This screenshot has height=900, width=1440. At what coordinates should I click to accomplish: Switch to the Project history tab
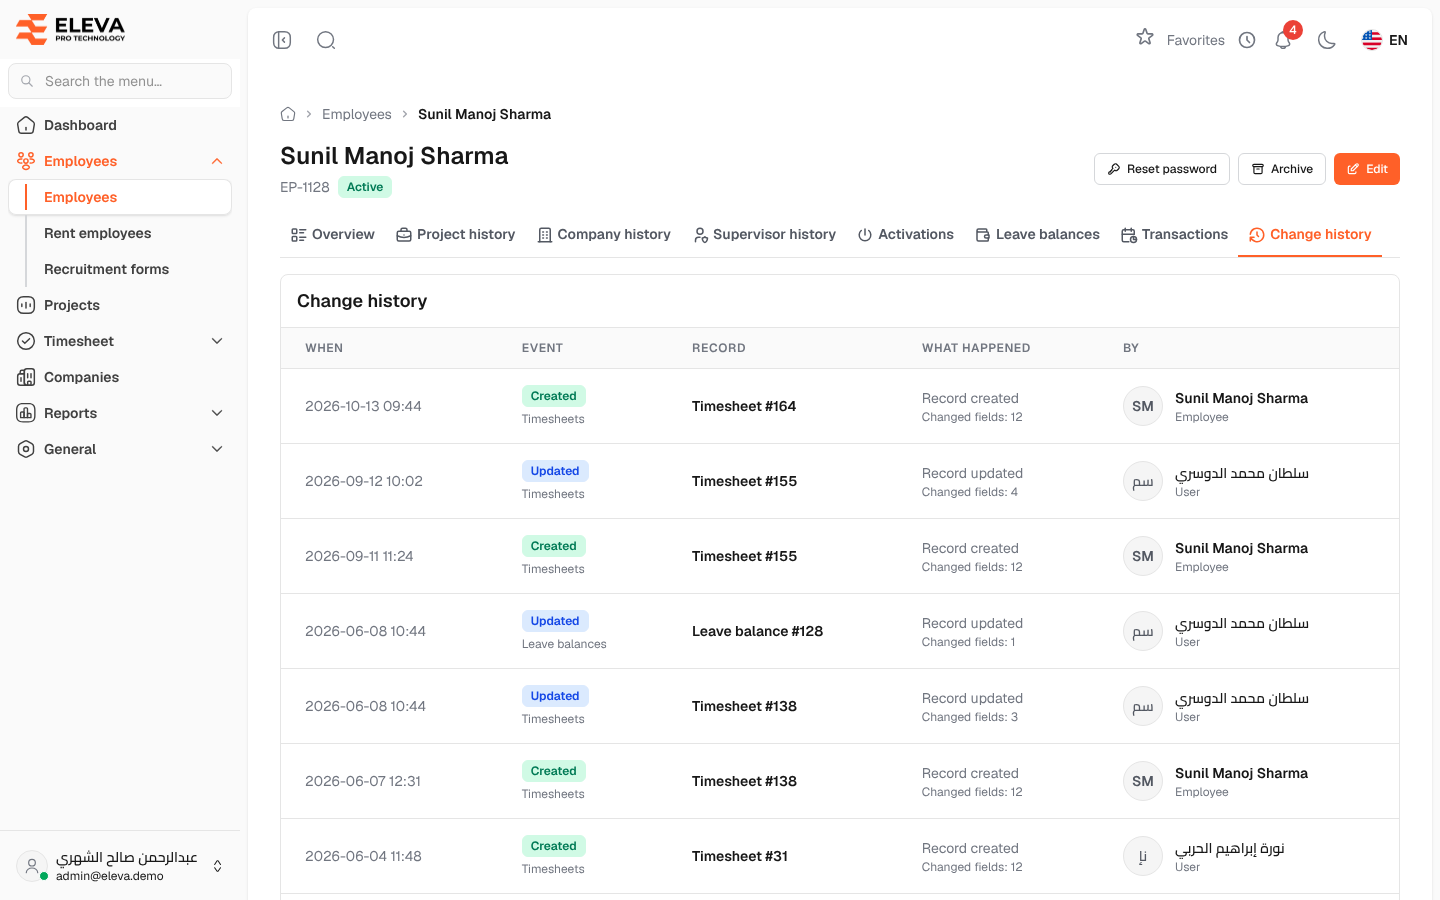(456, 234)
